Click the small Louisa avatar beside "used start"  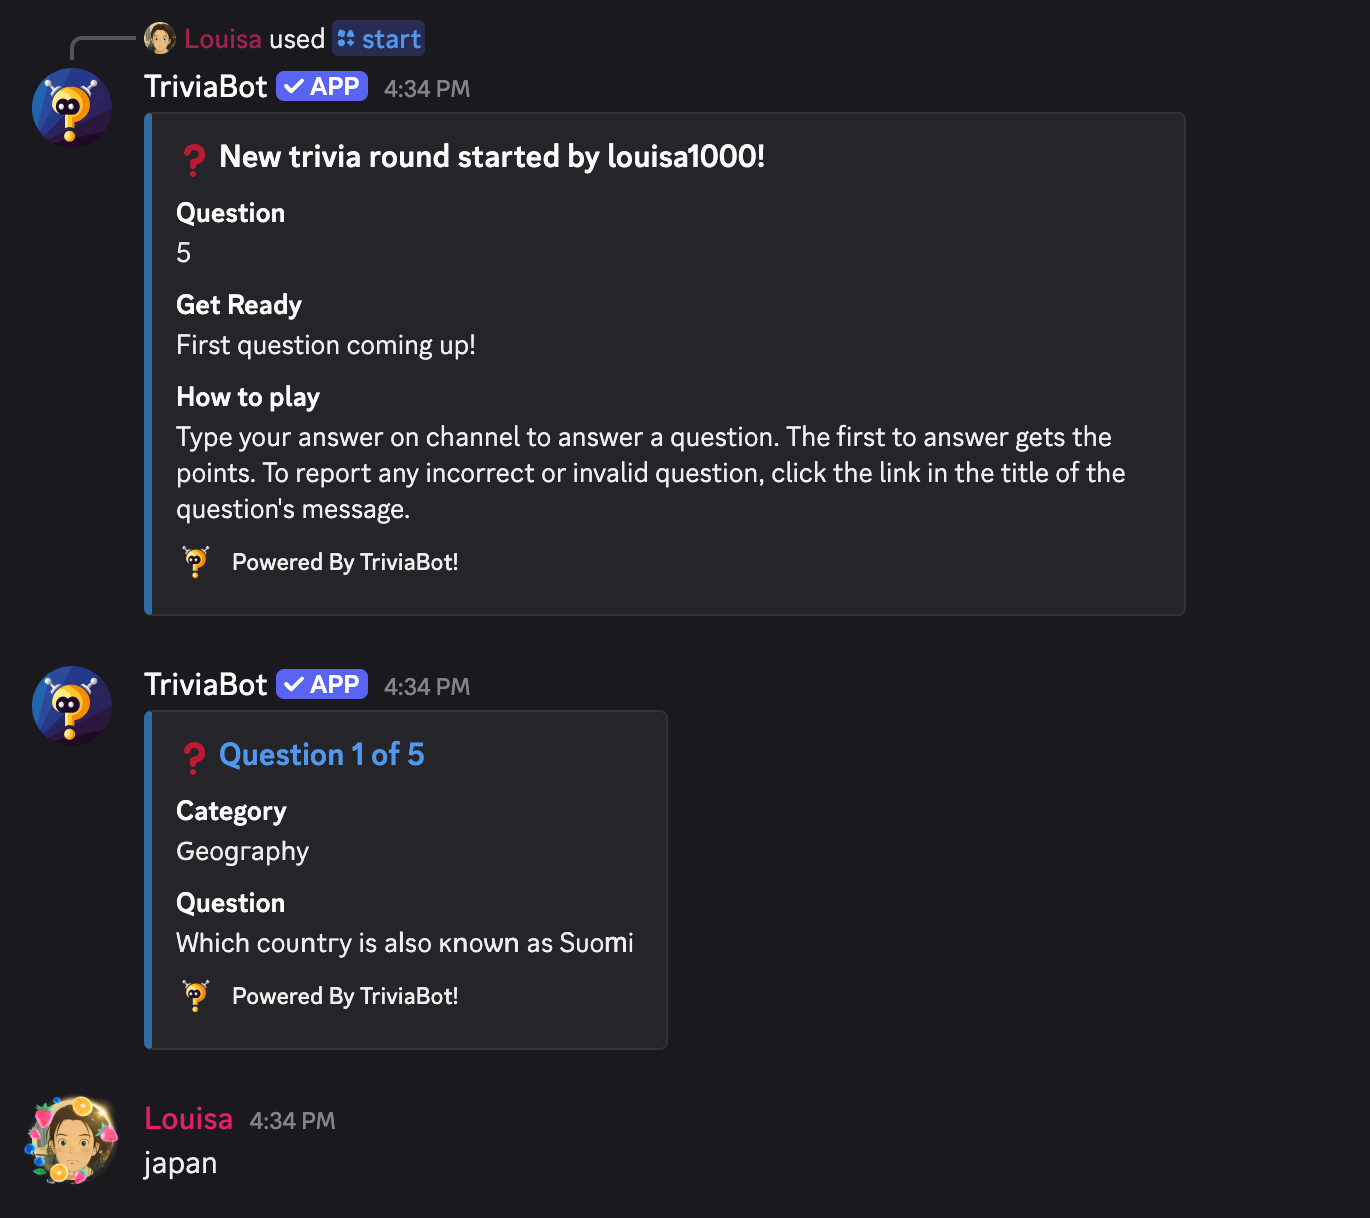click(160, 39)
